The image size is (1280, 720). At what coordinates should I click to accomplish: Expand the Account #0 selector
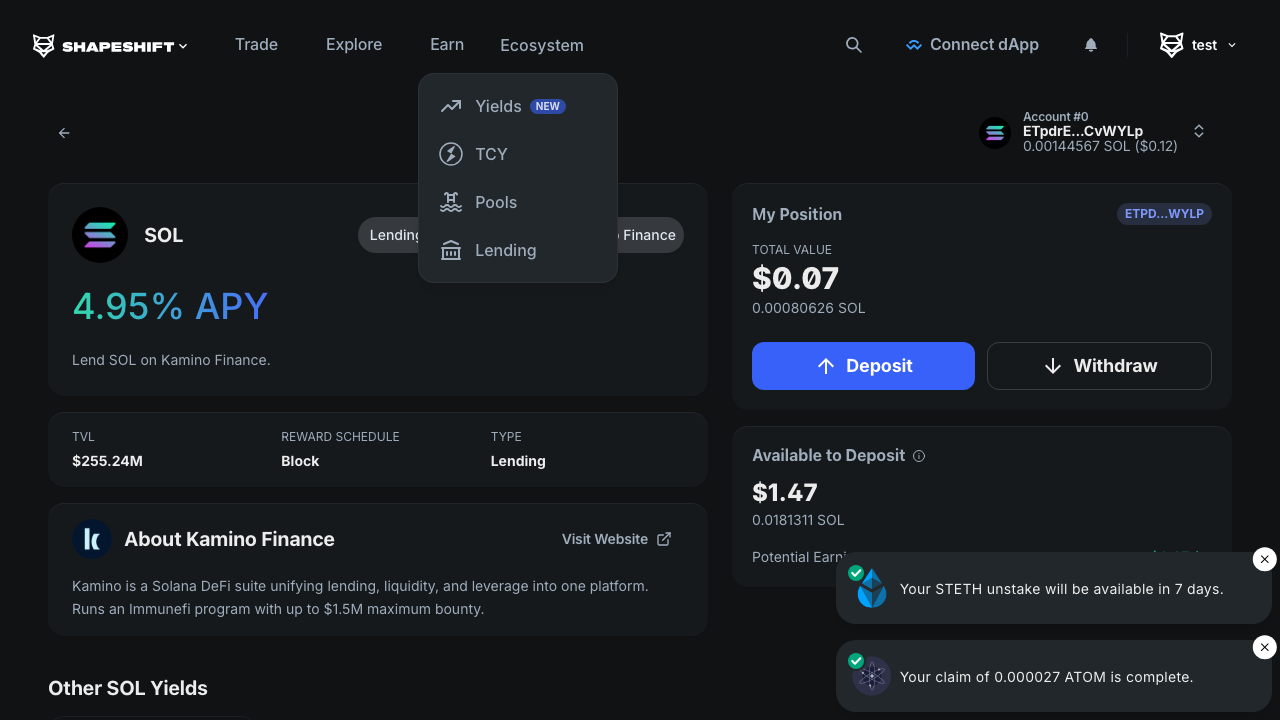[x=1198, y=132]
